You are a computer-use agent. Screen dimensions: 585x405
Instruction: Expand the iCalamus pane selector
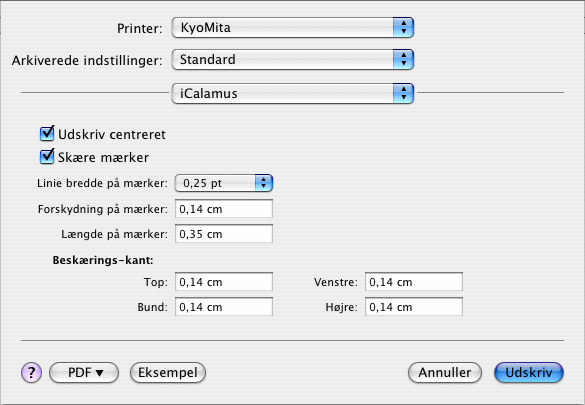pos(292,93)
